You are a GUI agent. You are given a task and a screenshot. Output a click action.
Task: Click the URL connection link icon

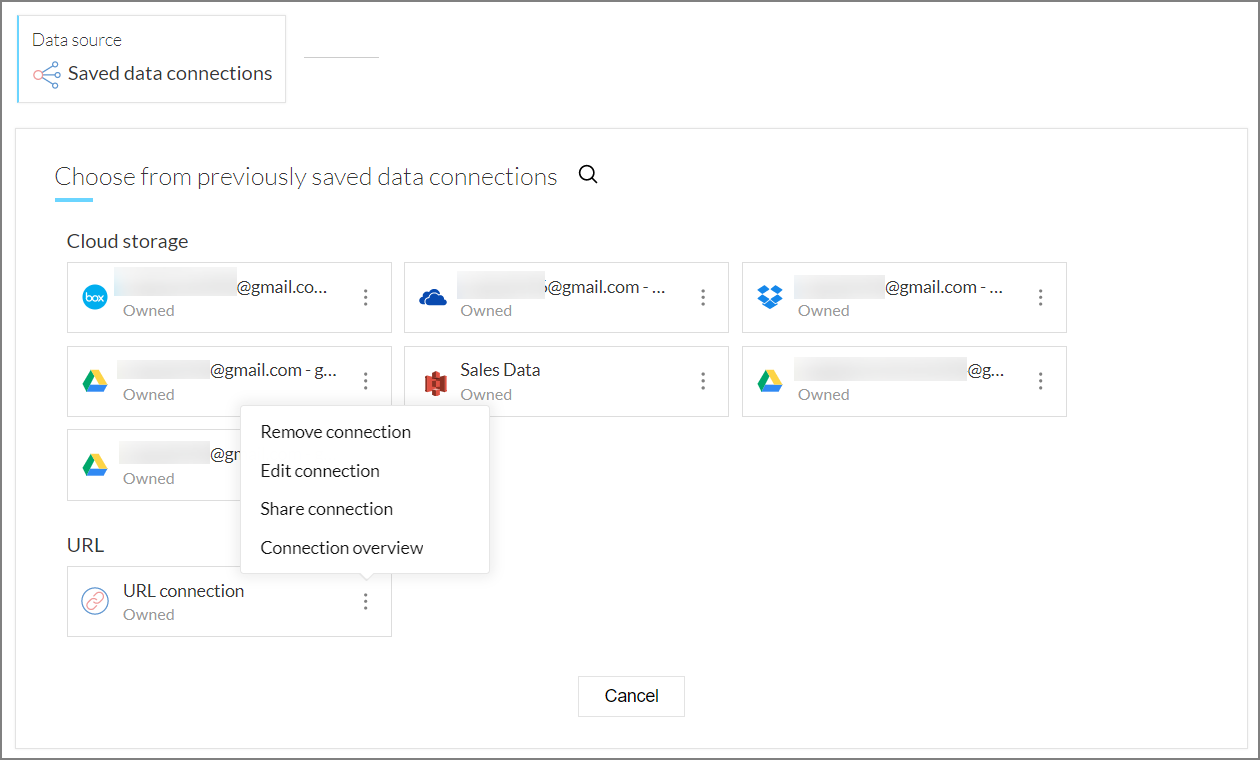click(x=95, y=601)
